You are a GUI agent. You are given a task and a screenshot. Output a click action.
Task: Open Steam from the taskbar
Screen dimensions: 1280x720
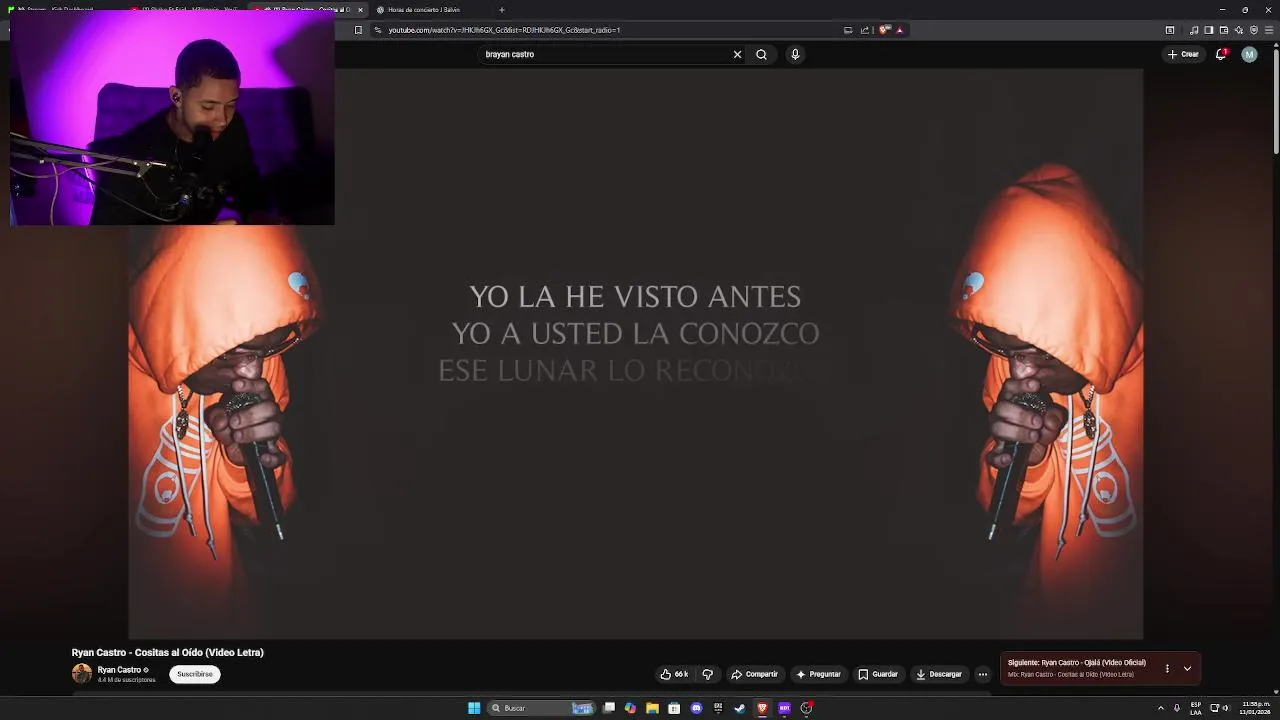click(x=740, y=708)
